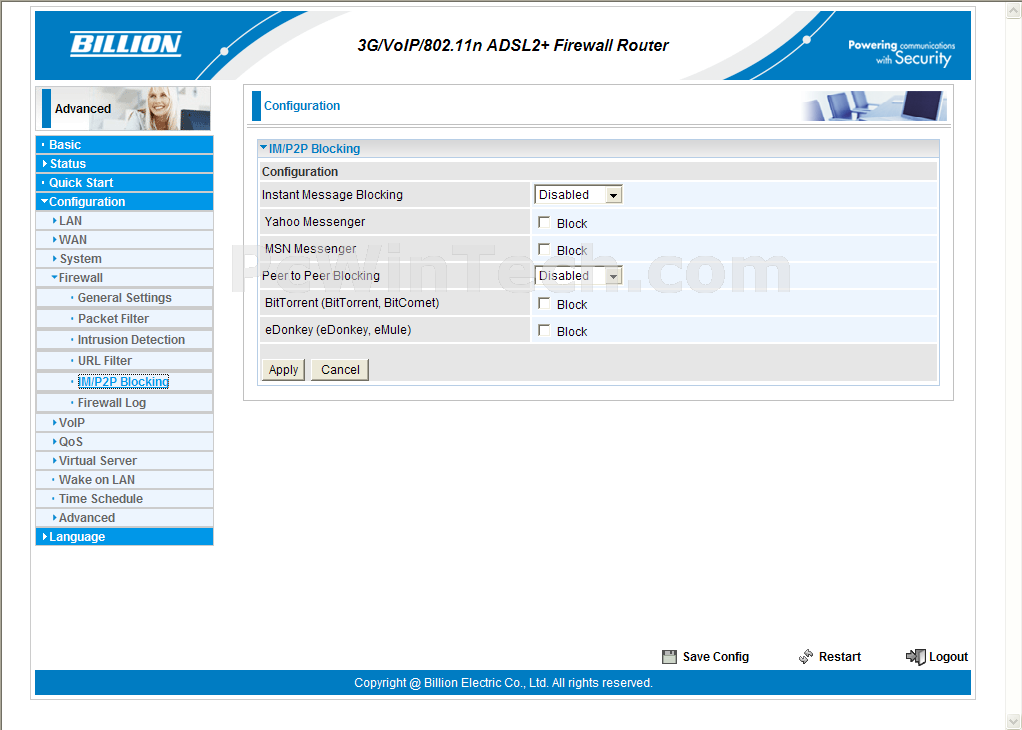1022x730 pixels.
Task: Enable eDonkey Block checkbox
Action: click(544, 330)
